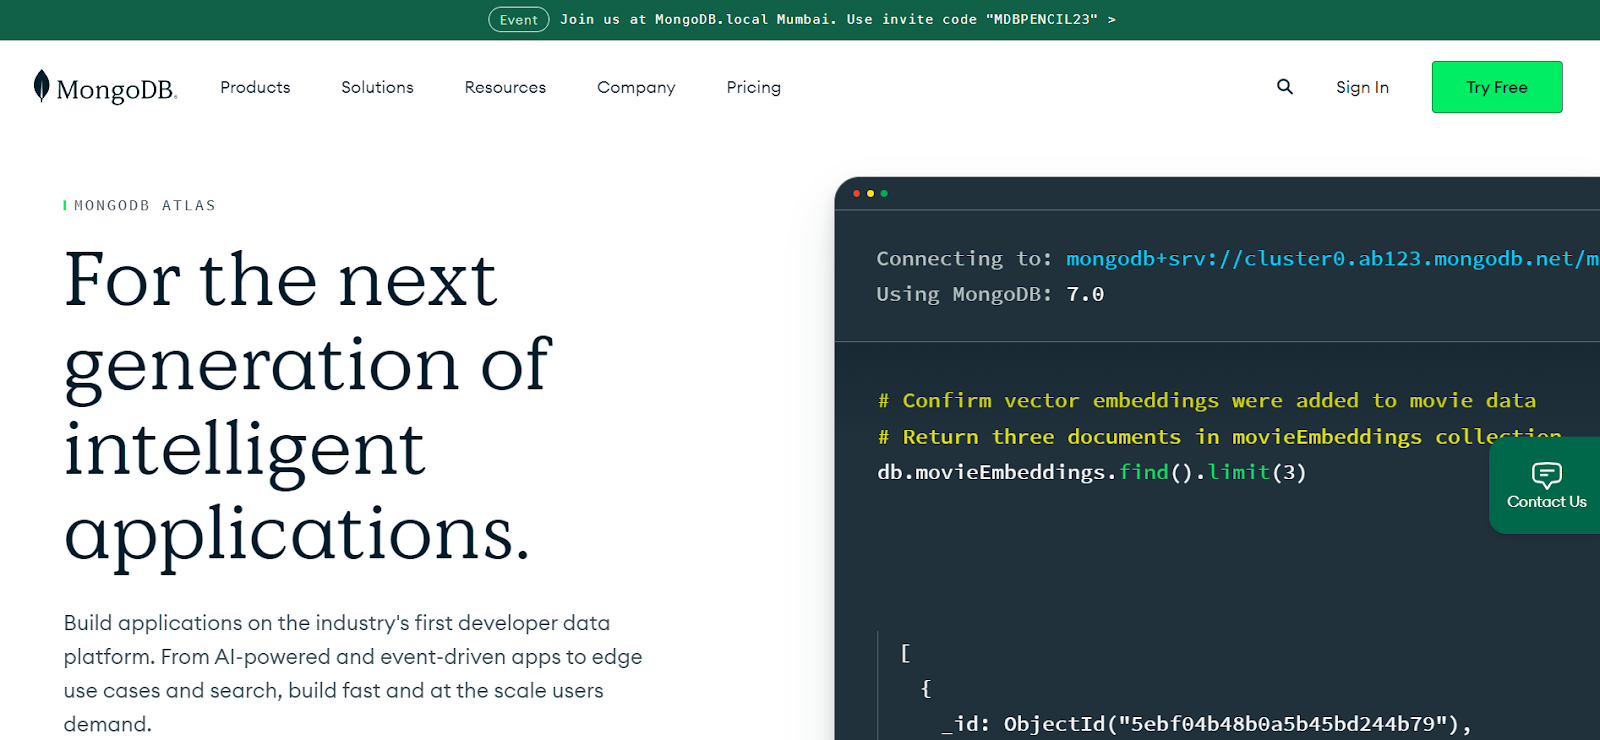Click the mongodb+srv connection string

tap(1332, 259)
